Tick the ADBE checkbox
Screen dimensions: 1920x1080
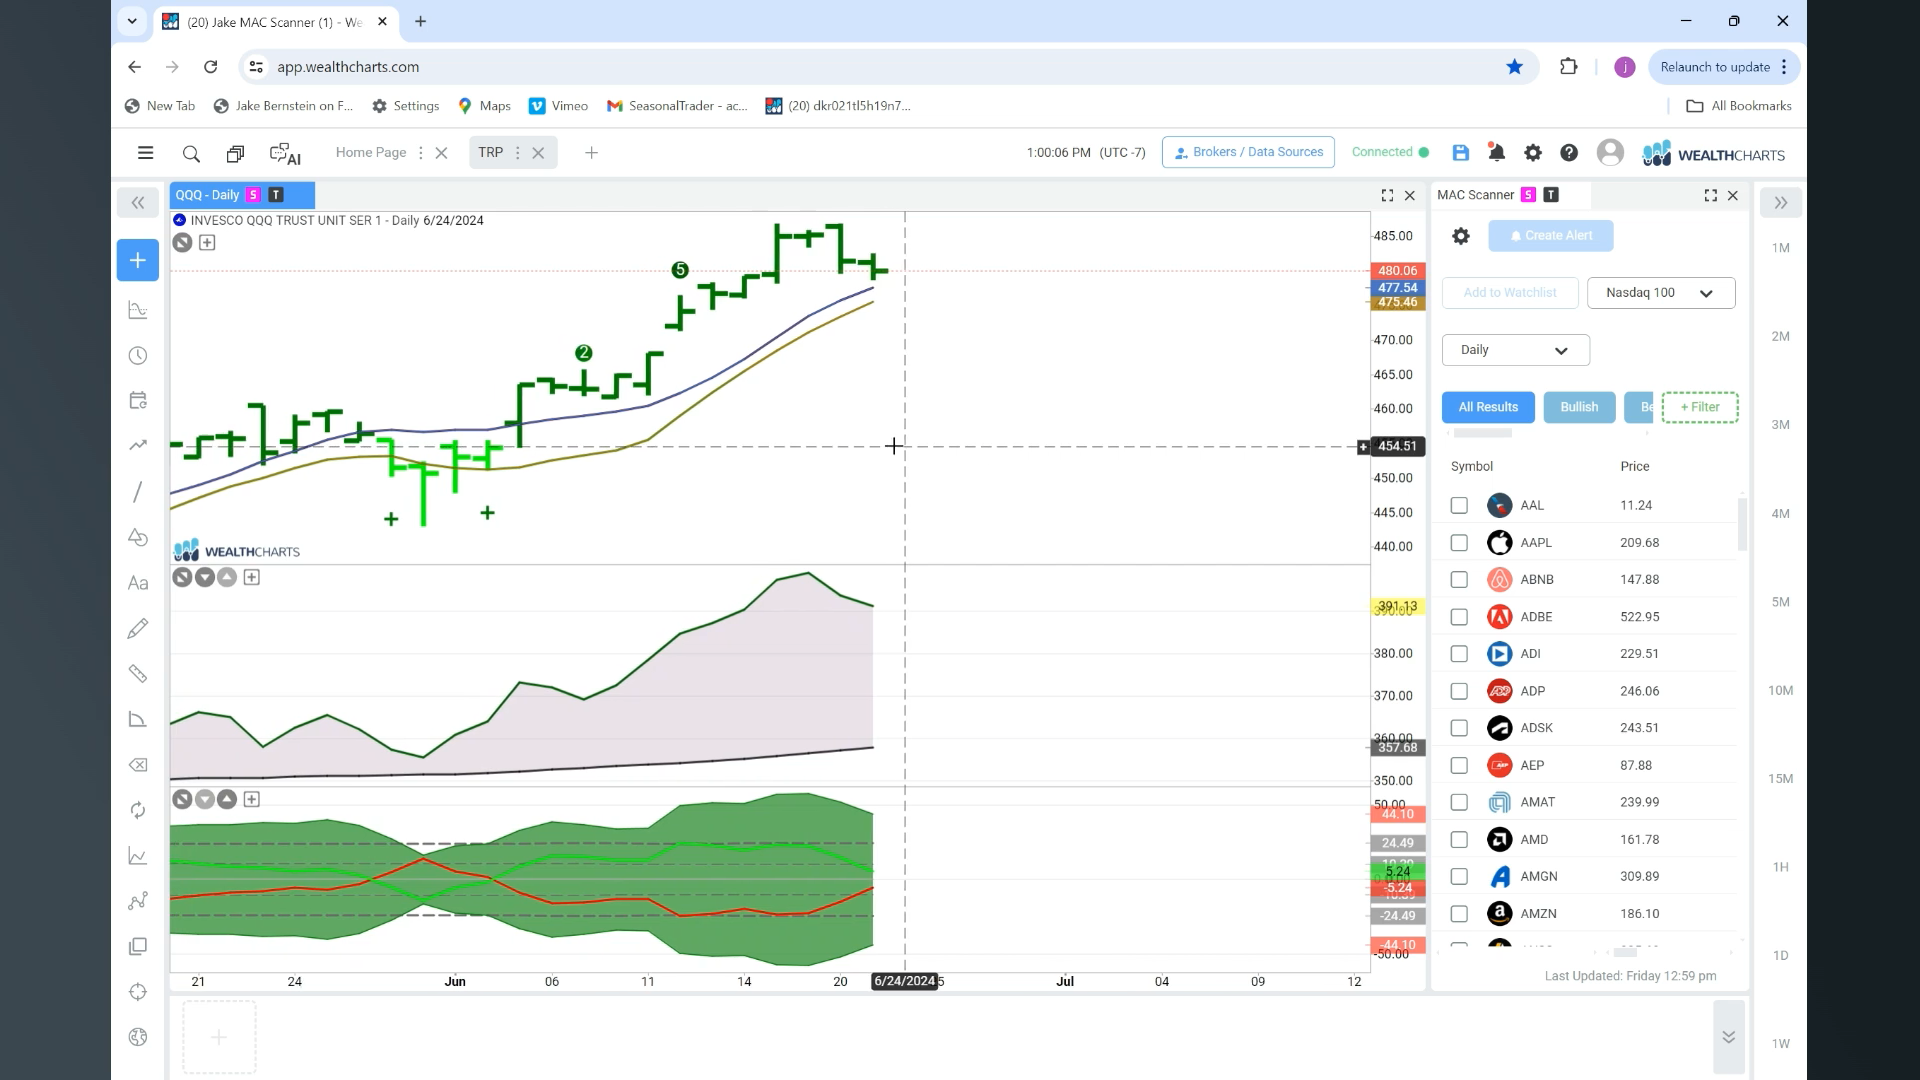tap(1459, 617)
